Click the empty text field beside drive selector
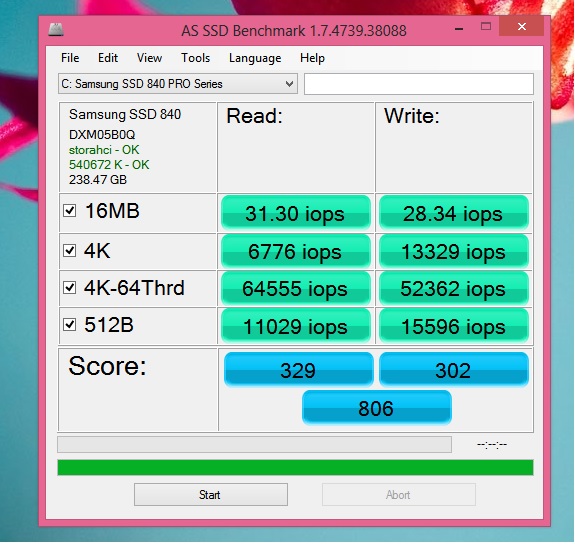This screenshot has width=575, height=546. [418, 84]
